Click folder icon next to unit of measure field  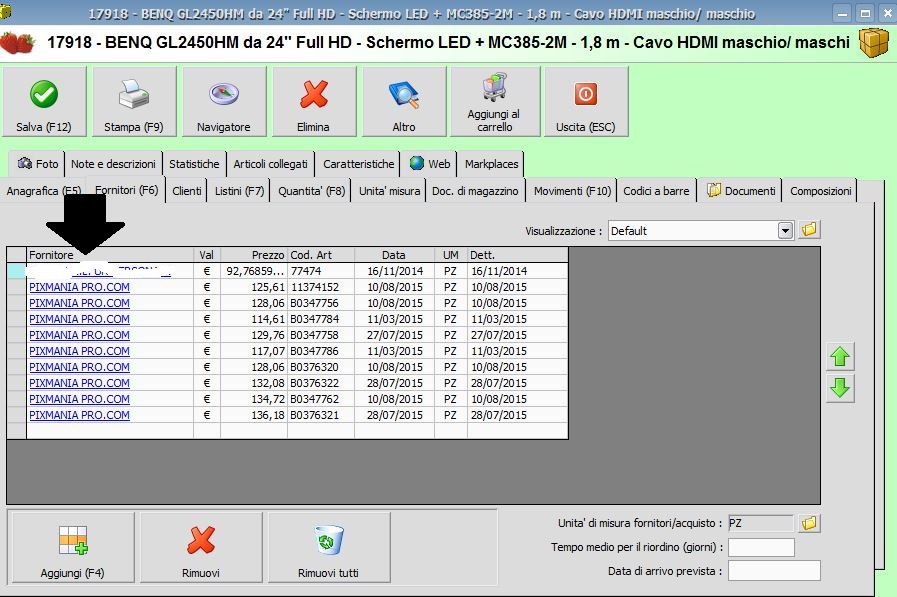[x=809, y=523]
